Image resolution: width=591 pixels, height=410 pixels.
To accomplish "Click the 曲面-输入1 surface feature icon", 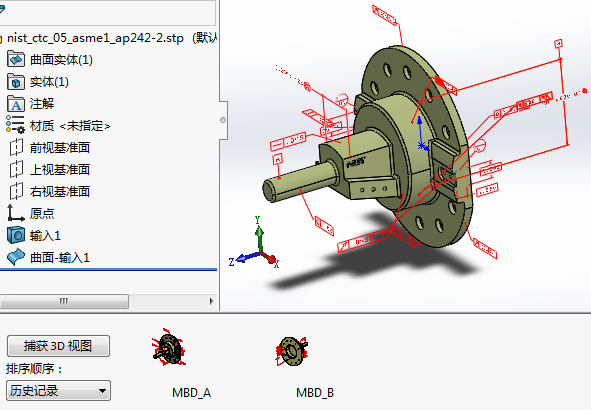I will [x=16, y=257].
